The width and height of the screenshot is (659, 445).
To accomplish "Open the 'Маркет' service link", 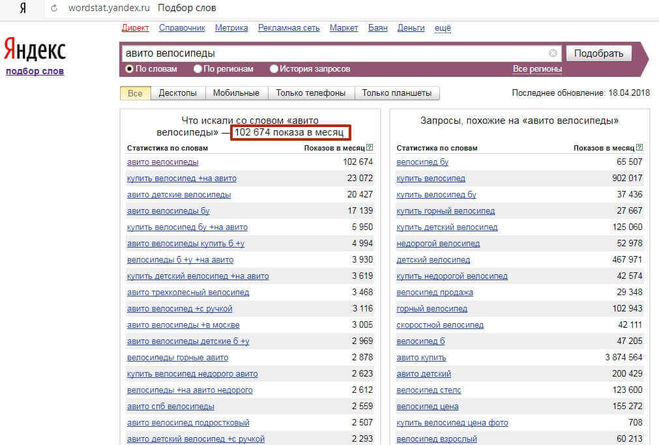I will tap(344, 28).
